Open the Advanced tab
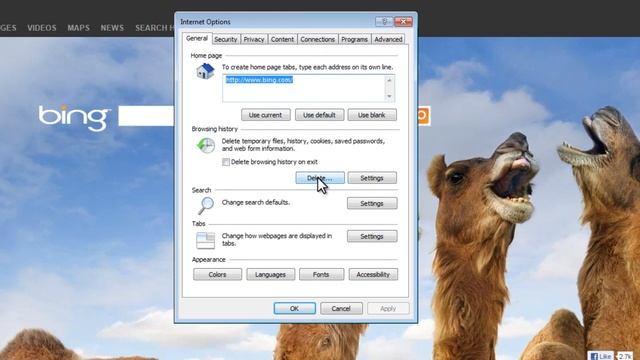Viewport: 640px width, 360px height. click(x=388, y=39)
